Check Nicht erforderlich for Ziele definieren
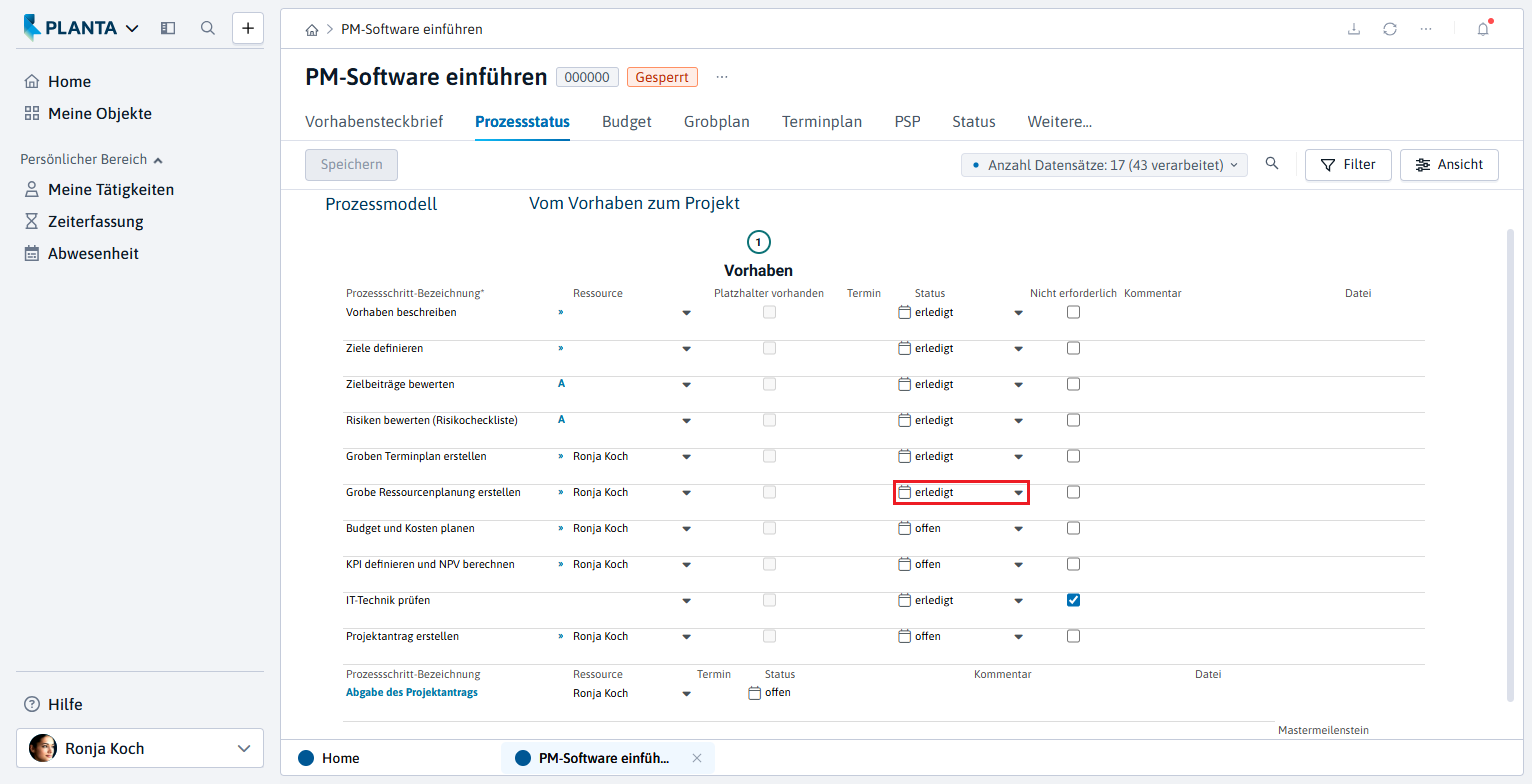Screen dimensions: 1532x784 (x=1073, y=348)
